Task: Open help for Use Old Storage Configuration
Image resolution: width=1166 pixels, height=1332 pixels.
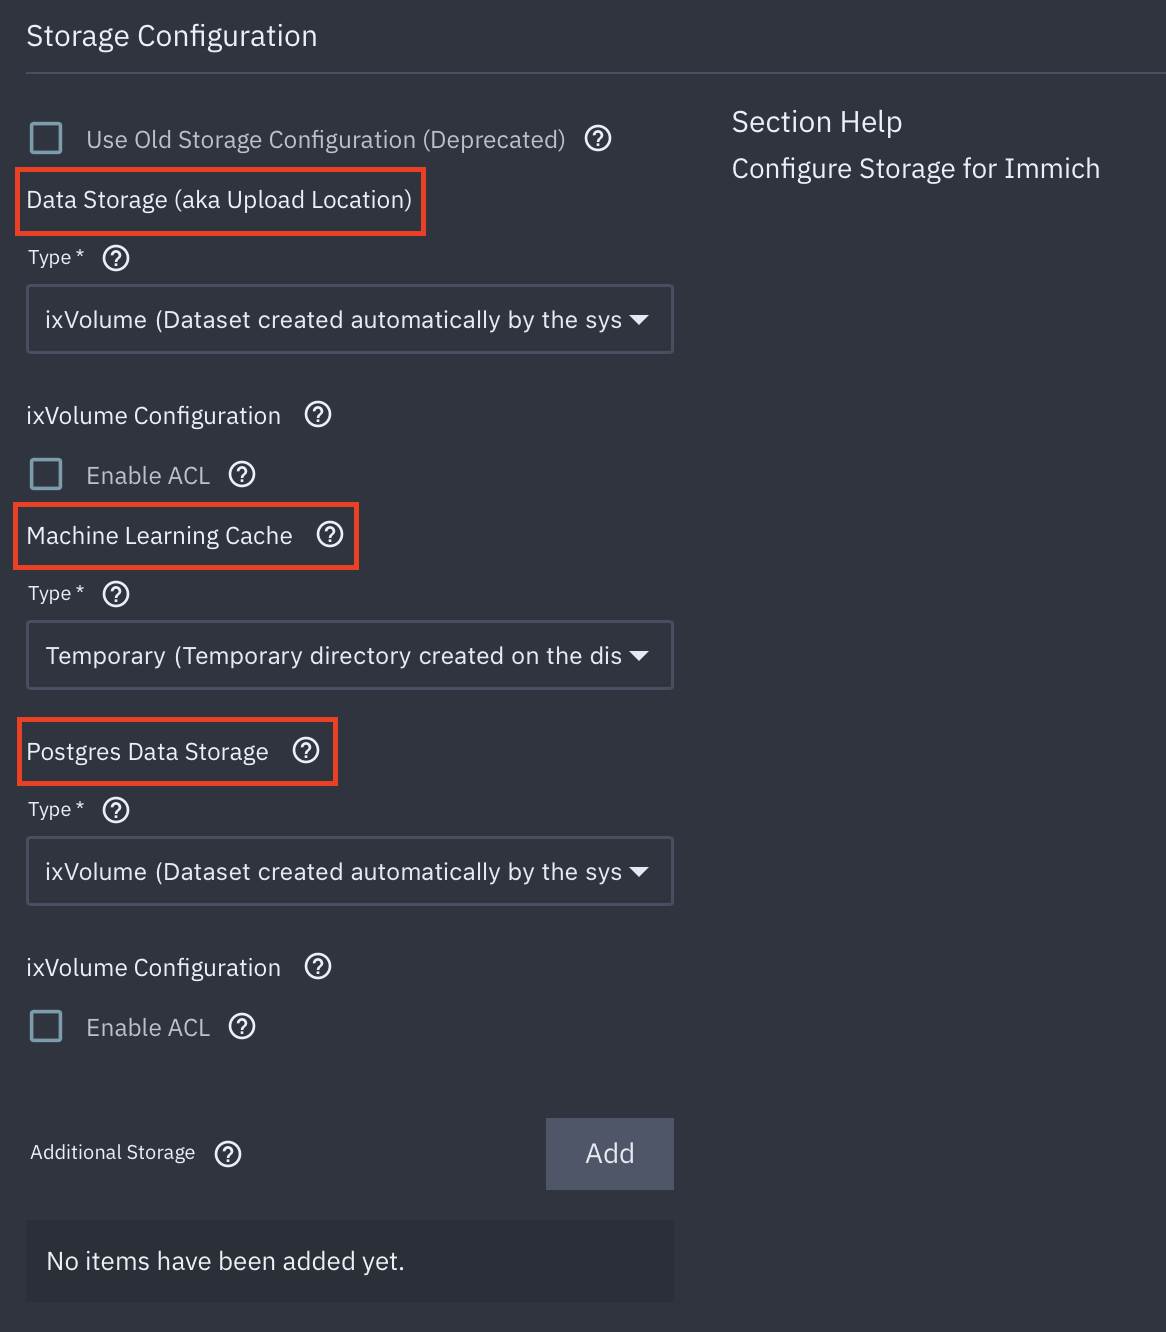Action: [x=597, y=138]
